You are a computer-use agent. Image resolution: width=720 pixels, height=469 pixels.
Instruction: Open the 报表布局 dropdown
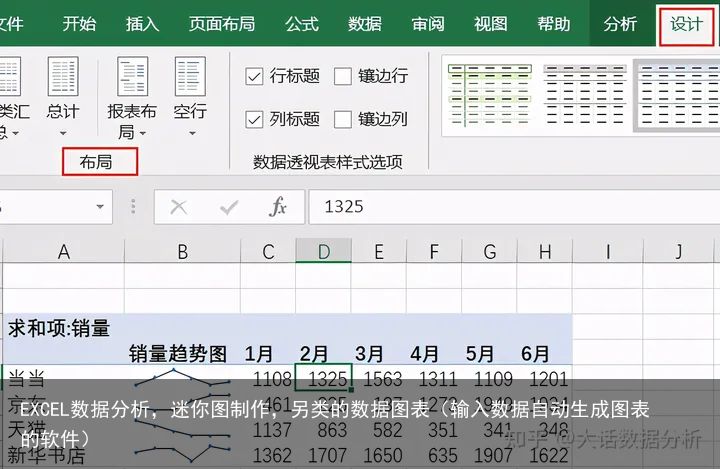pos(143,133)
